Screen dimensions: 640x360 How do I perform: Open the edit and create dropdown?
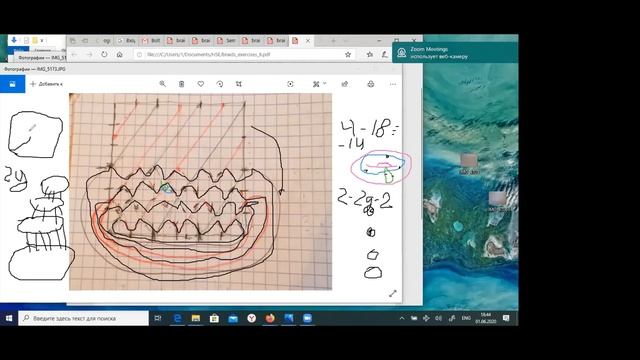(319, 84)
